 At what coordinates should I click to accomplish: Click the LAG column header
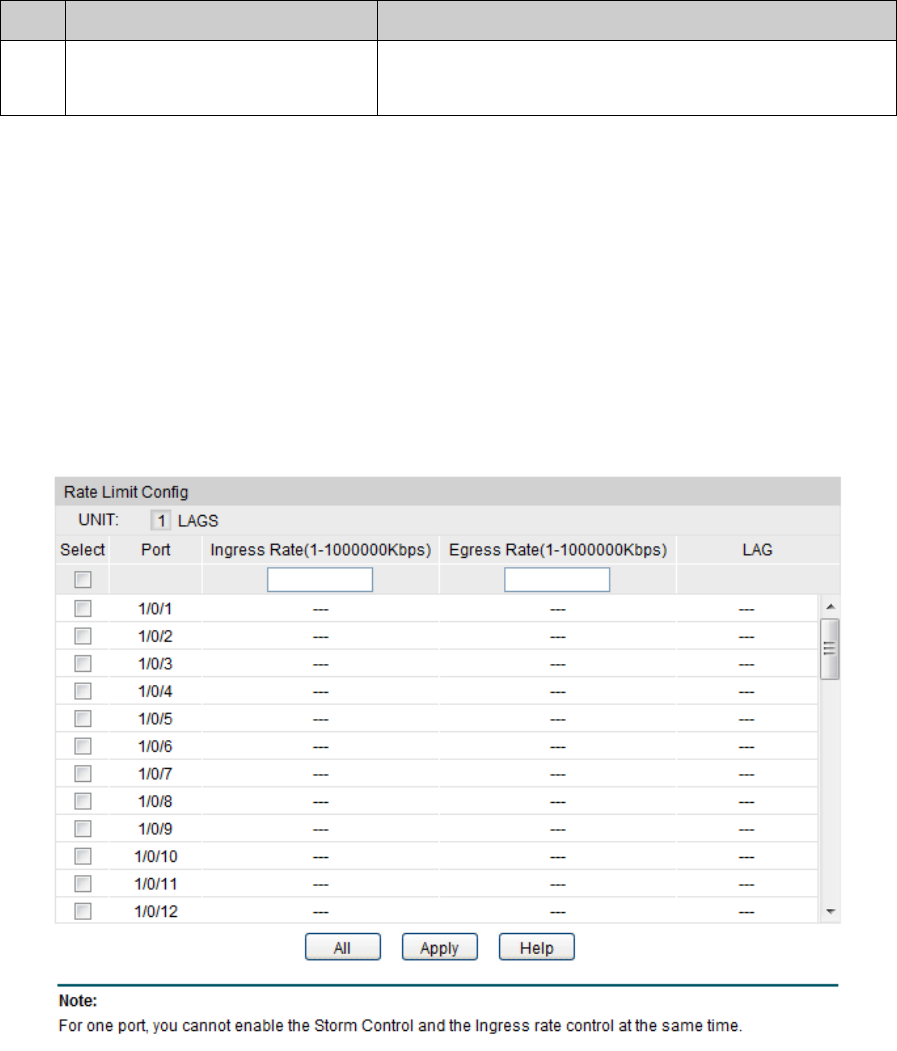(x=758, y=550)
